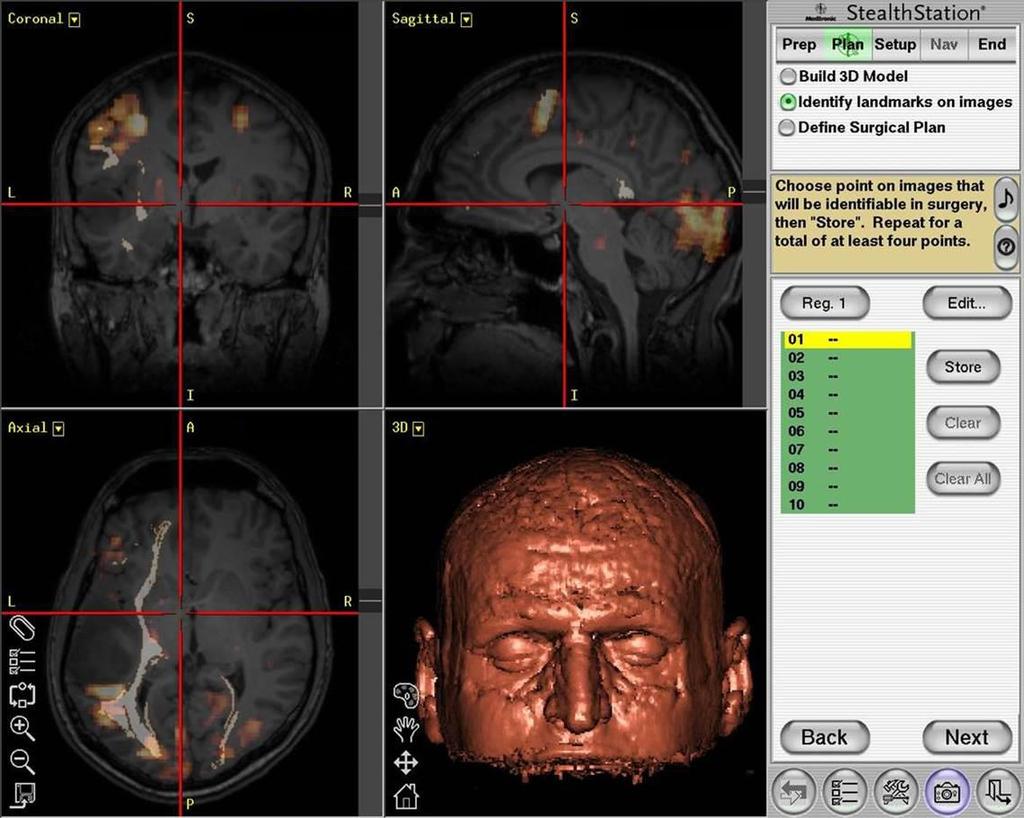
Task: Open the 3D view dropdown
Action: 419,429
